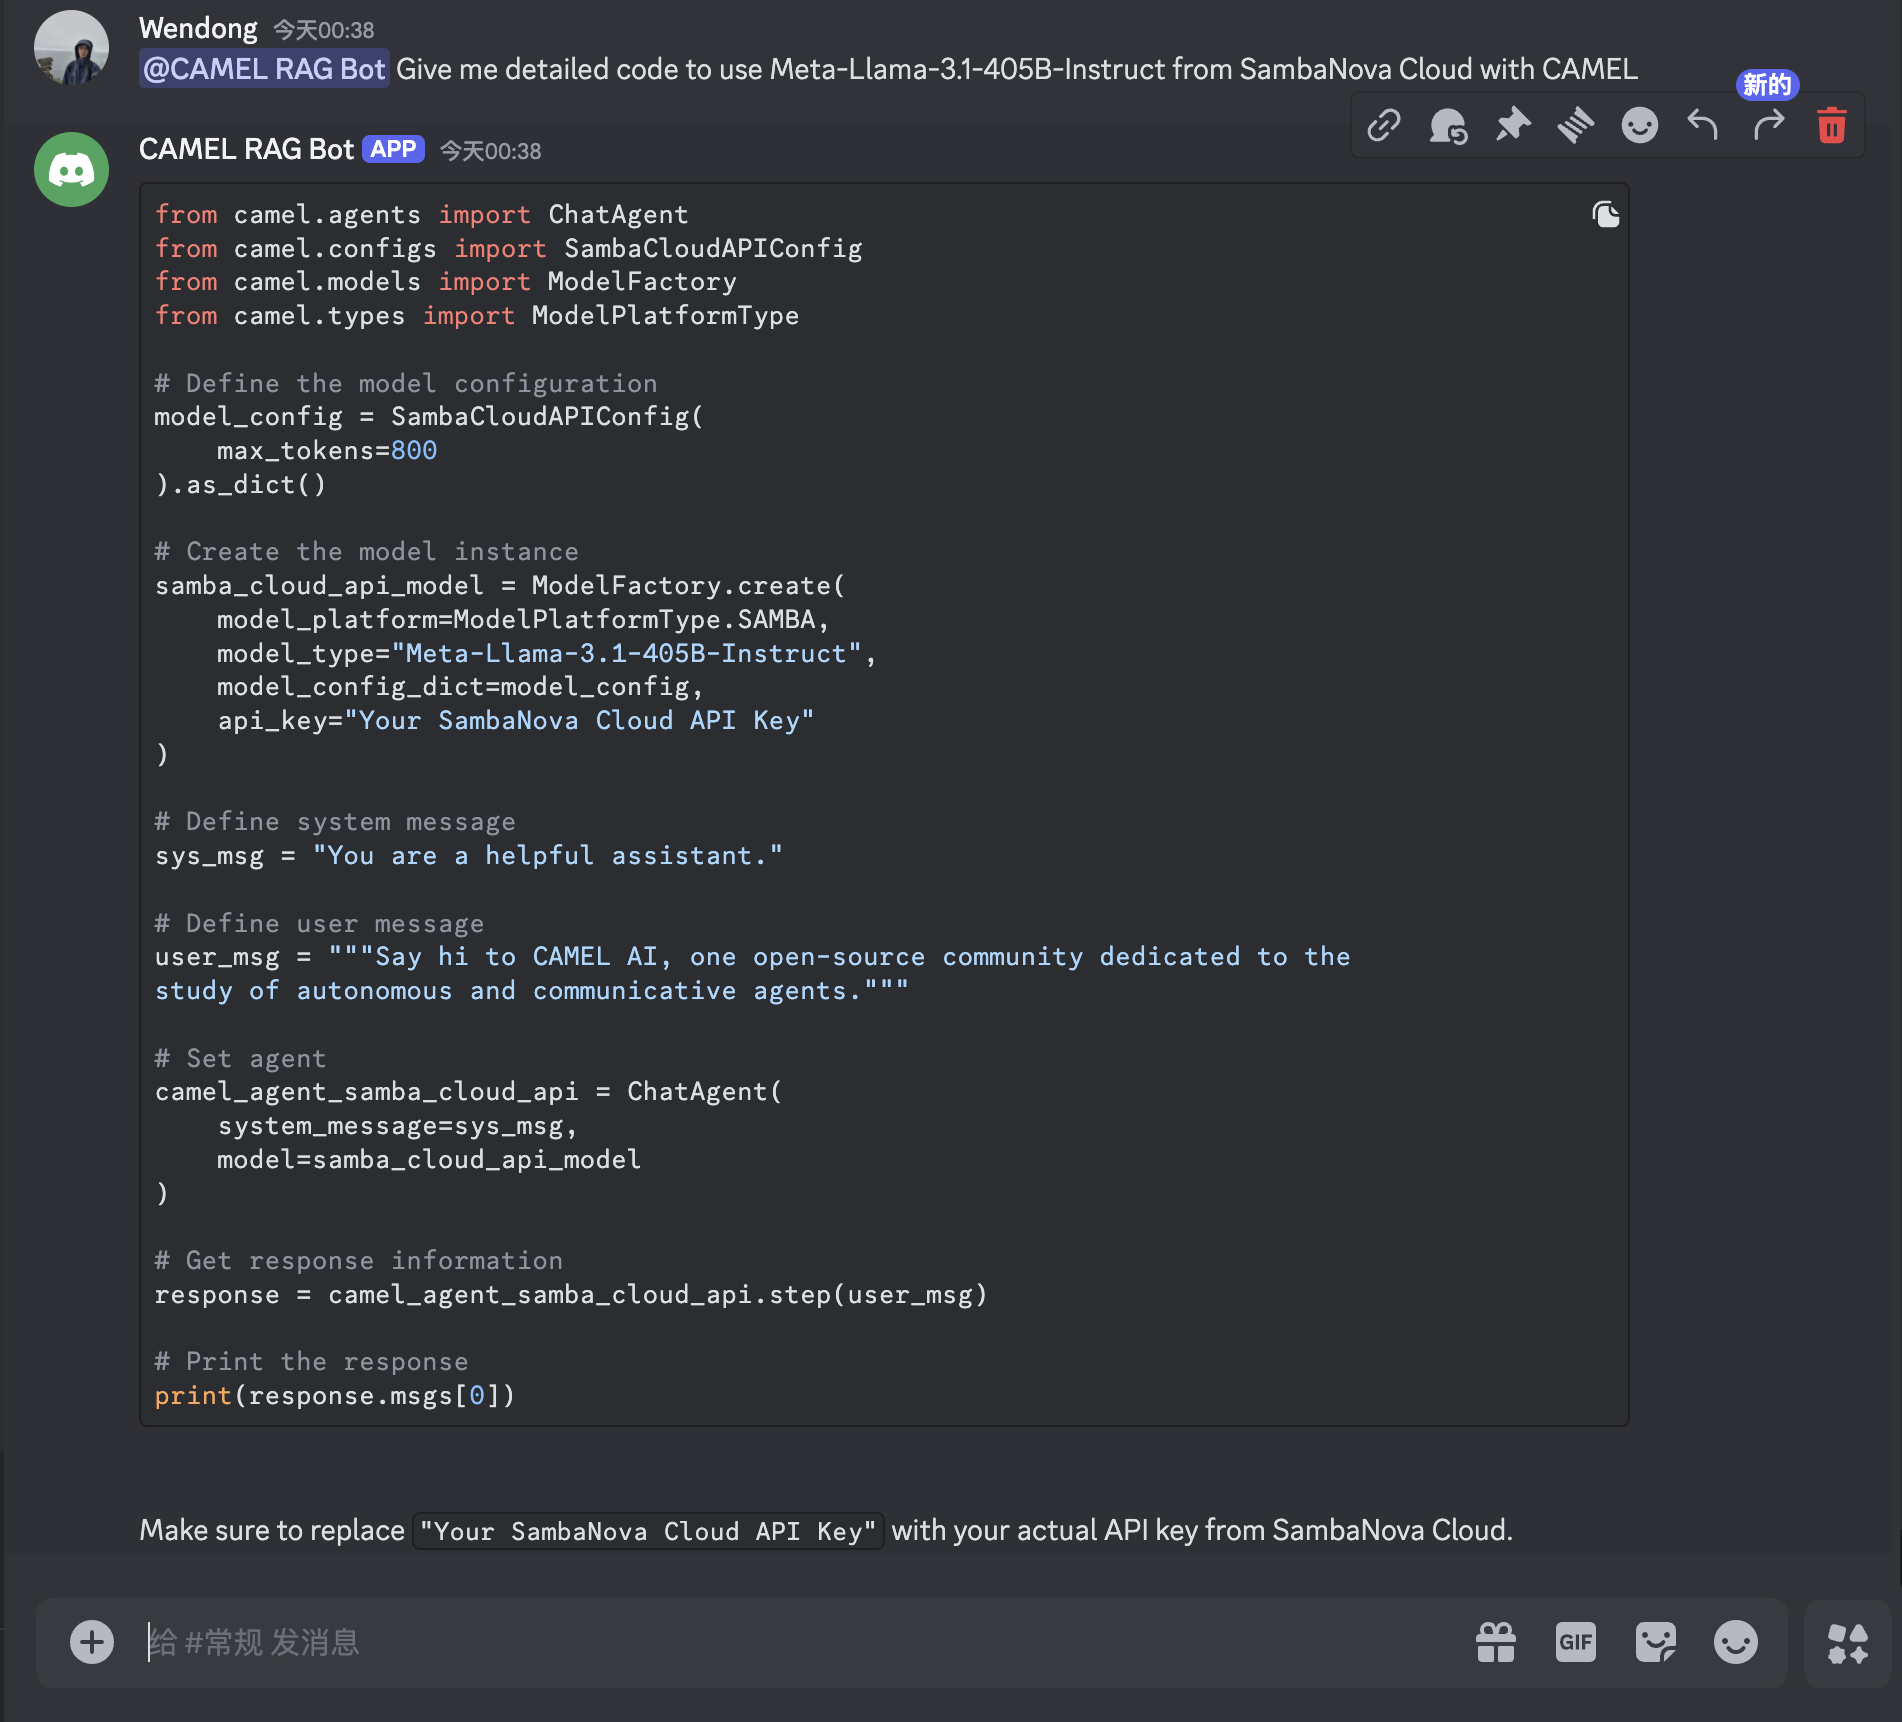The image size is (1902, 1722).
Task: Open the gift Nitro icon
Action: coord(1496,1642)
